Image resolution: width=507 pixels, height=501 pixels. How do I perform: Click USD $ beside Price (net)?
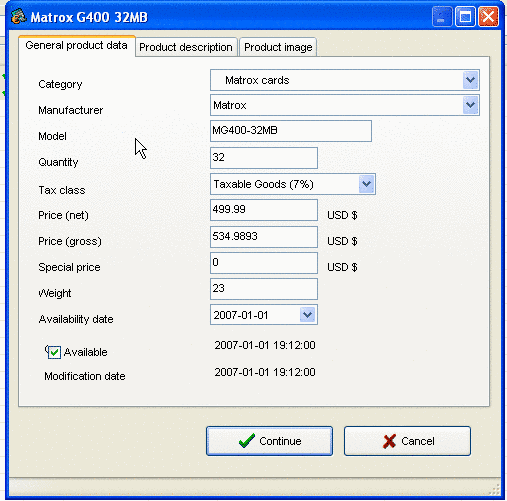click(342, 215)
